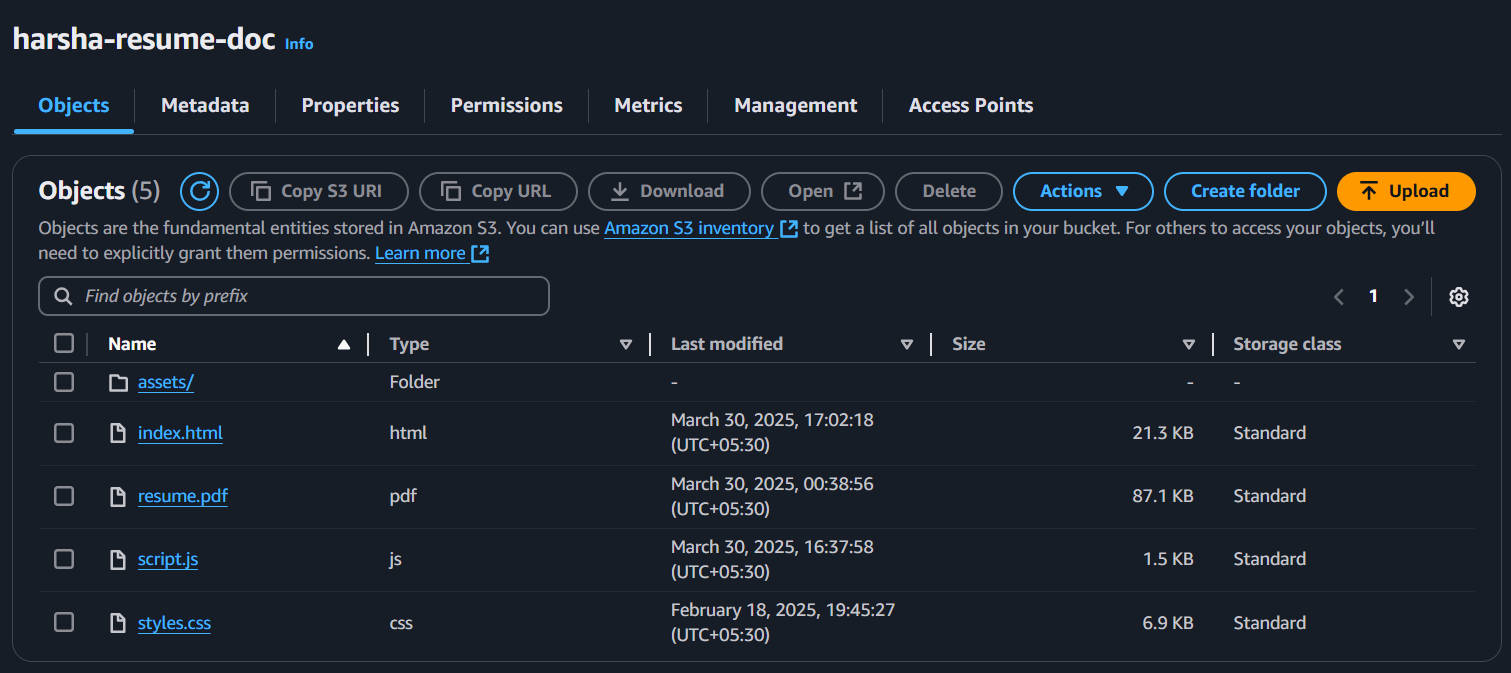
Task: Click the Name column header
Action: tap(132, 344)
